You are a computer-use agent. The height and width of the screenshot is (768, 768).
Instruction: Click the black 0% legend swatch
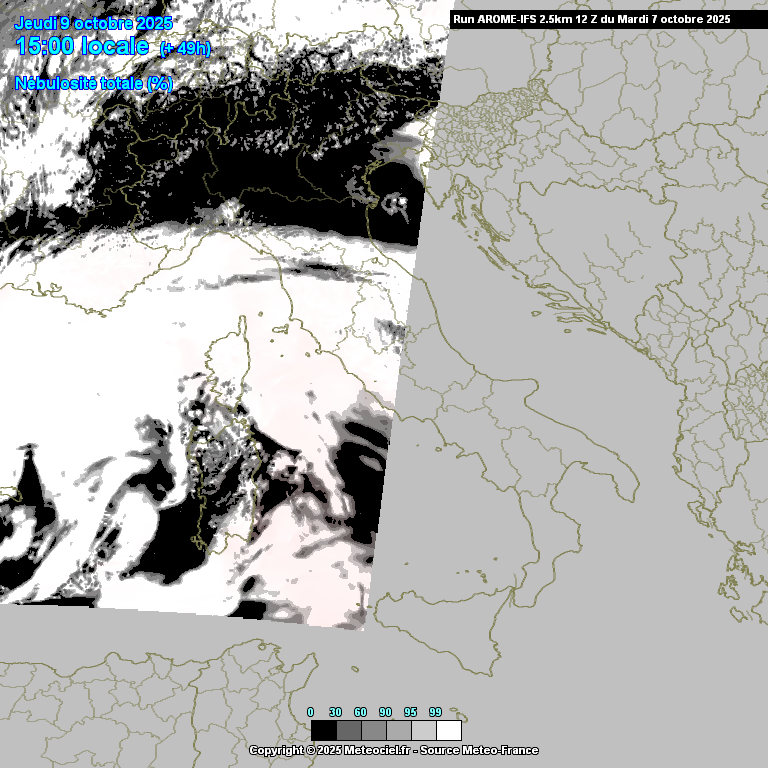(x=324, y=730)
